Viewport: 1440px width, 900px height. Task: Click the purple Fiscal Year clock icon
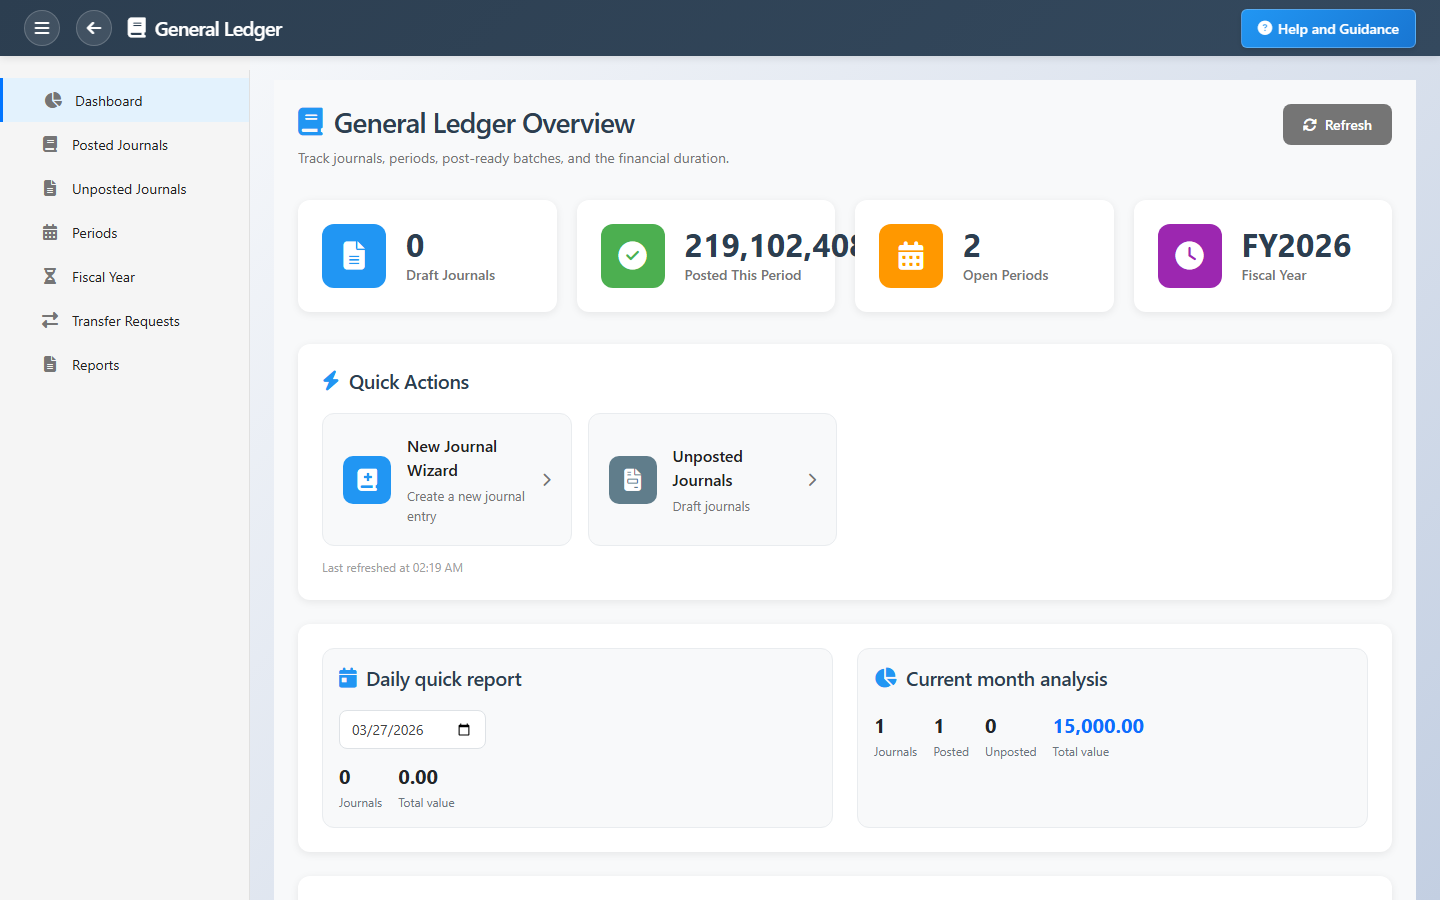click(1189, 256)
